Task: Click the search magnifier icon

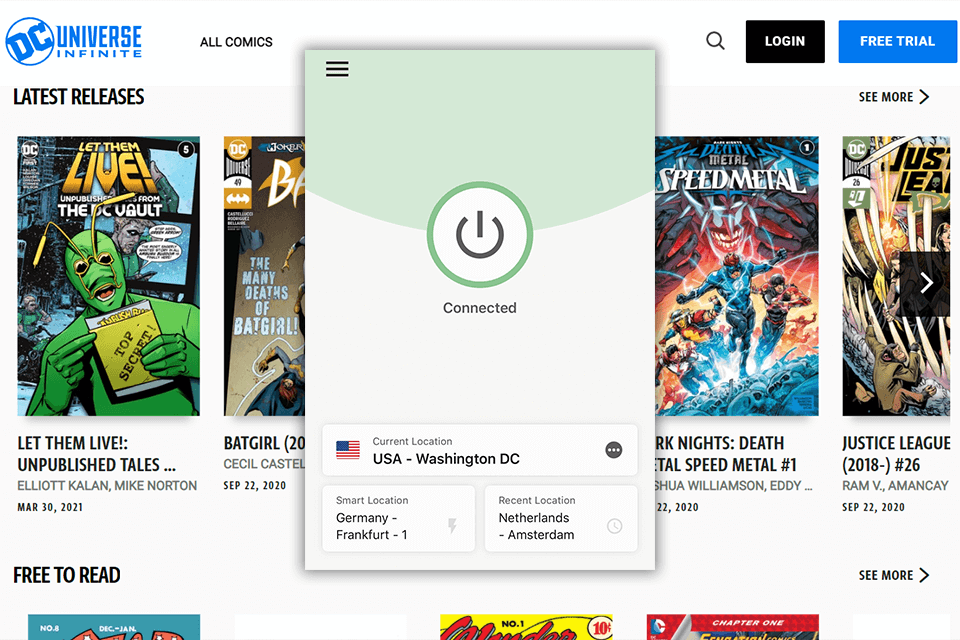Action: 715,41
